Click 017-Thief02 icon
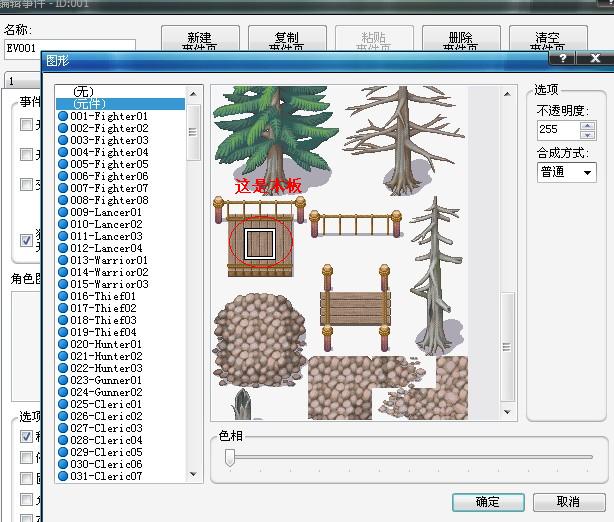Image resolution: width=614 pixels, height=522 pixels. tap(63, 308)
